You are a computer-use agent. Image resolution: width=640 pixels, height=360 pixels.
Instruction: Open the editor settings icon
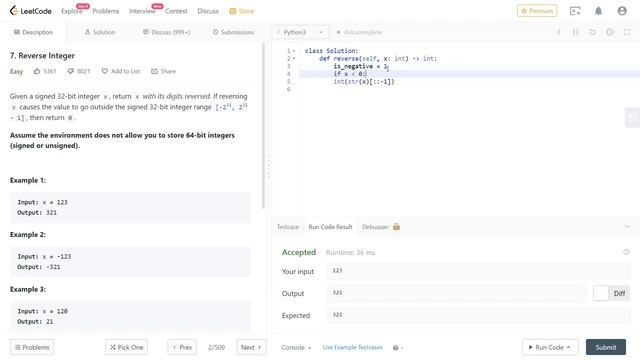[x=609, y=32]
